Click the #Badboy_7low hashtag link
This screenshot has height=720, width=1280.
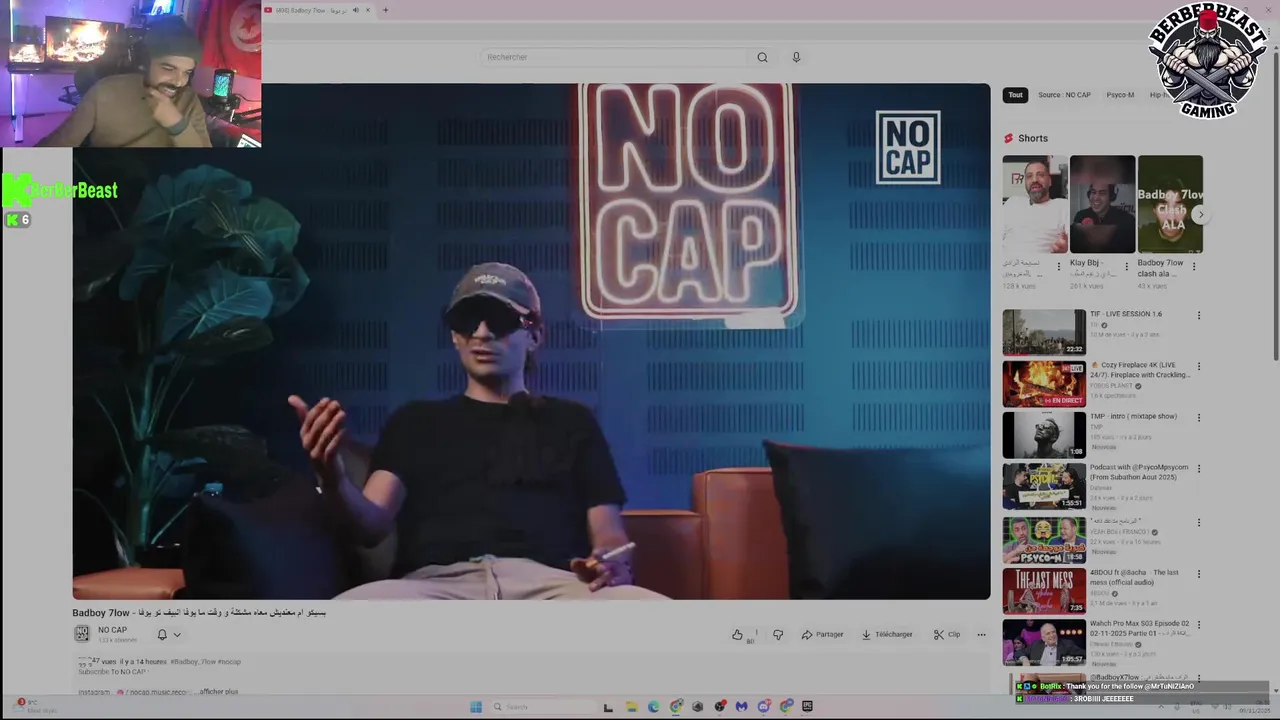coord(192,661)
